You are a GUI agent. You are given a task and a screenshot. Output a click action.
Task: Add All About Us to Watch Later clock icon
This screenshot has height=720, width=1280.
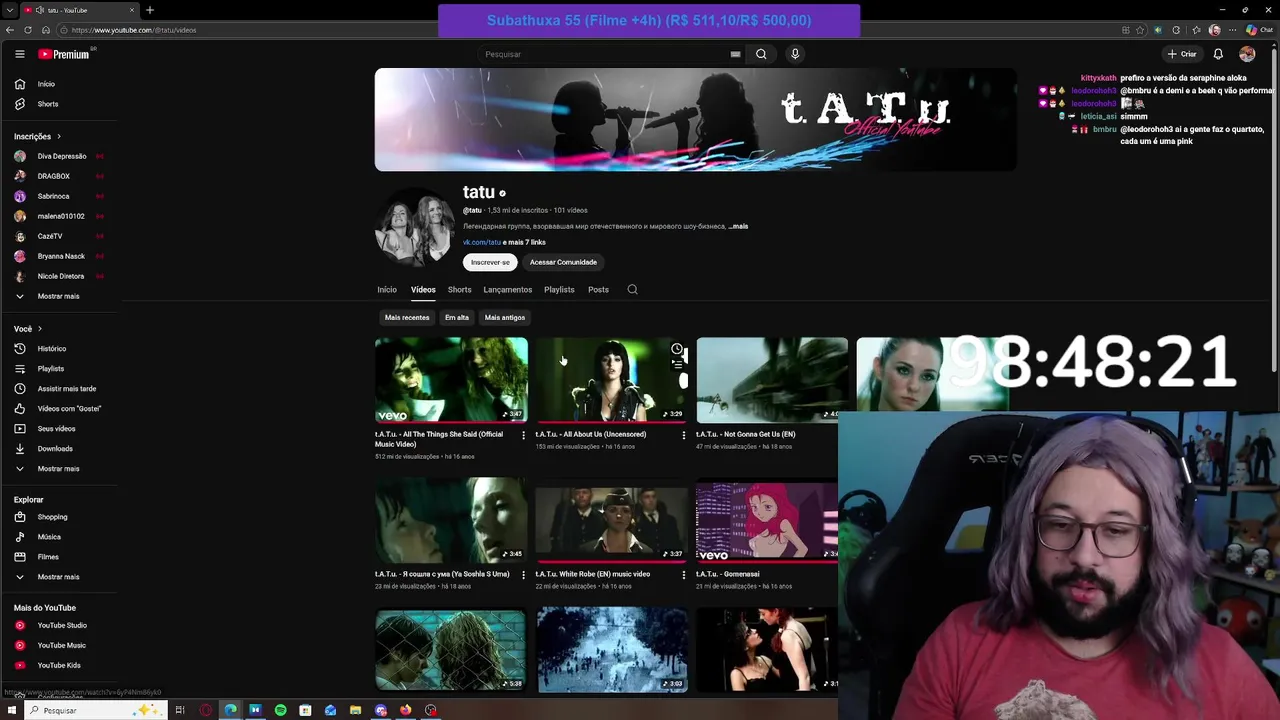(677, 349)
